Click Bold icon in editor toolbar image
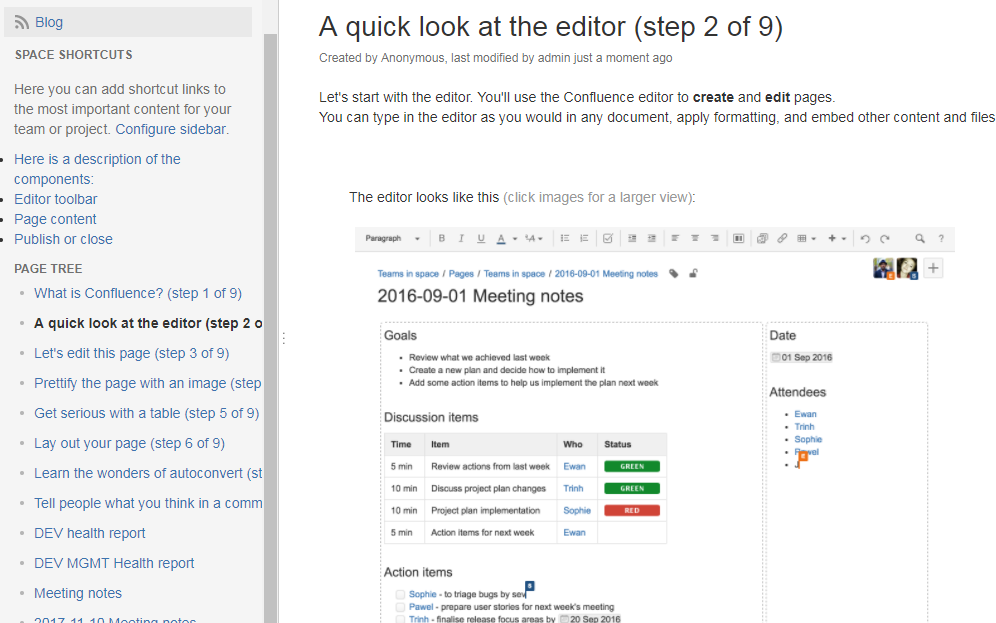 coord(441,239)
